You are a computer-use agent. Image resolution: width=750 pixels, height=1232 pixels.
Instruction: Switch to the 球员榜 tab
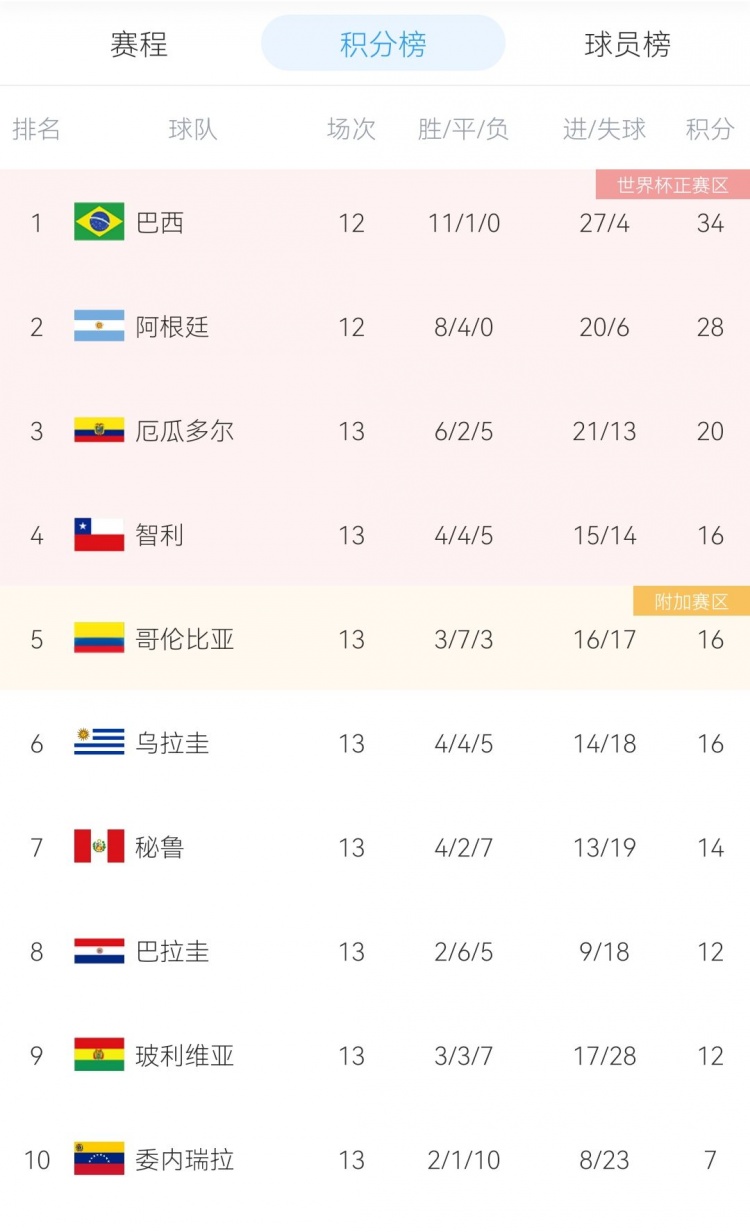click(628, 45)
